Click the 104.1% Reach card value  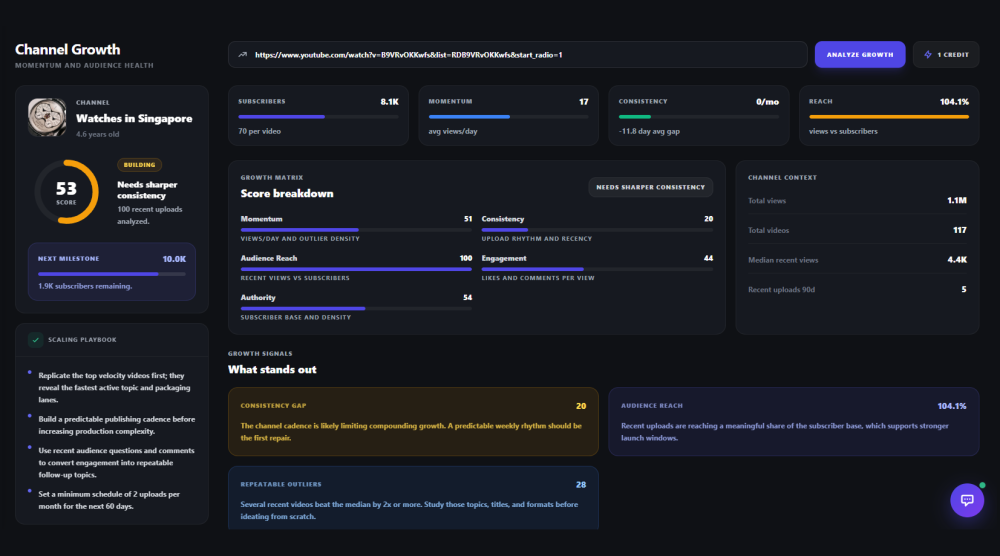954,102
